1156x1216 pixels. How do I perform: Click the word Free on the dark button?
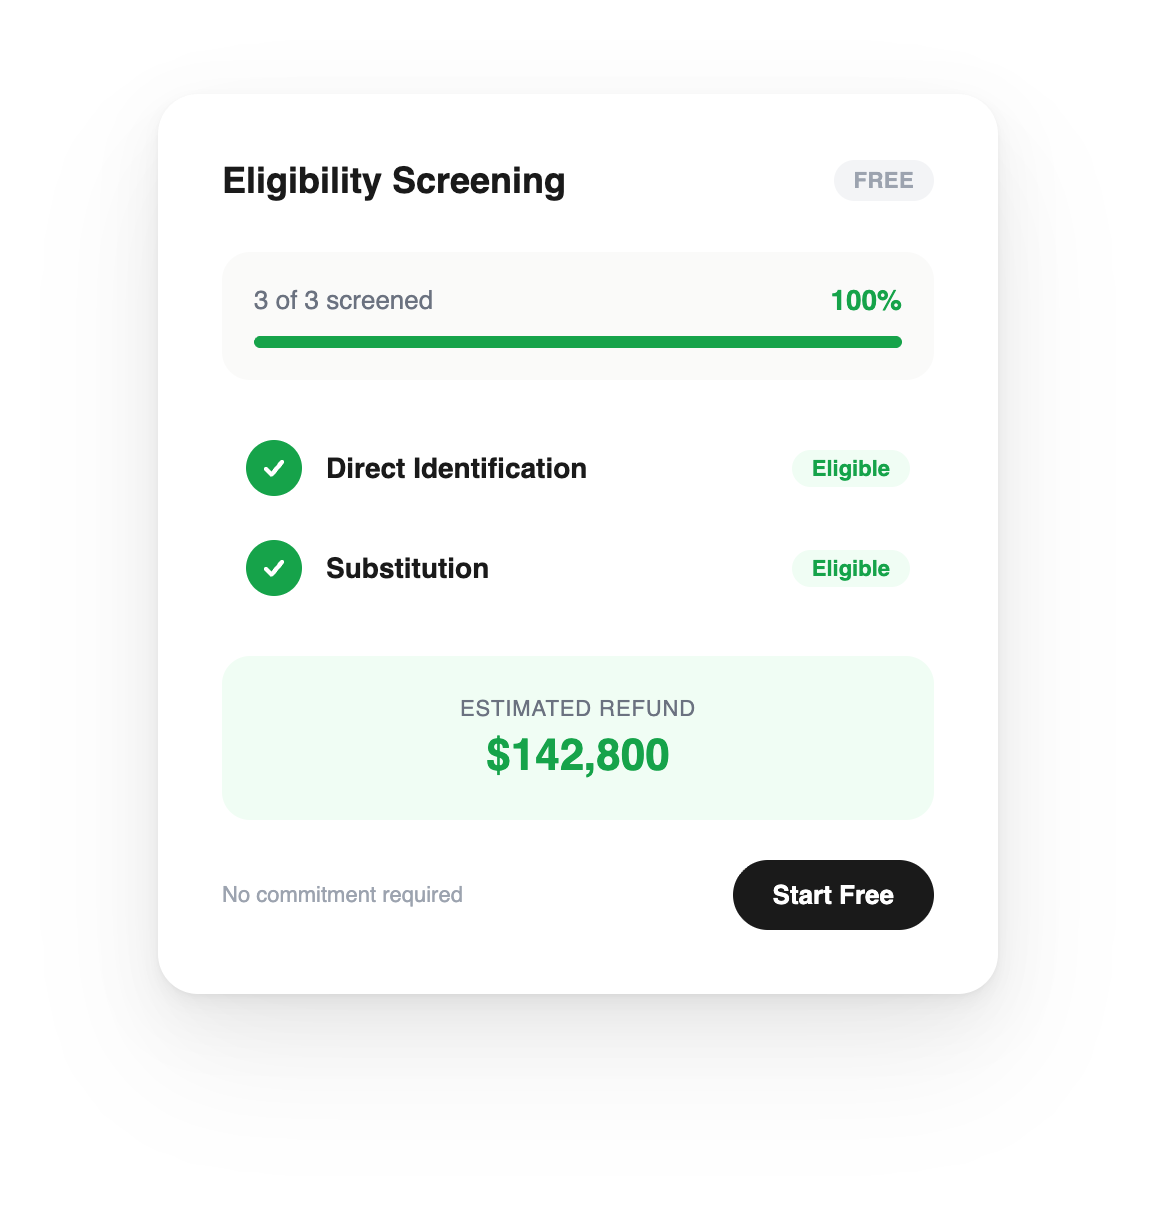(867, 895)
